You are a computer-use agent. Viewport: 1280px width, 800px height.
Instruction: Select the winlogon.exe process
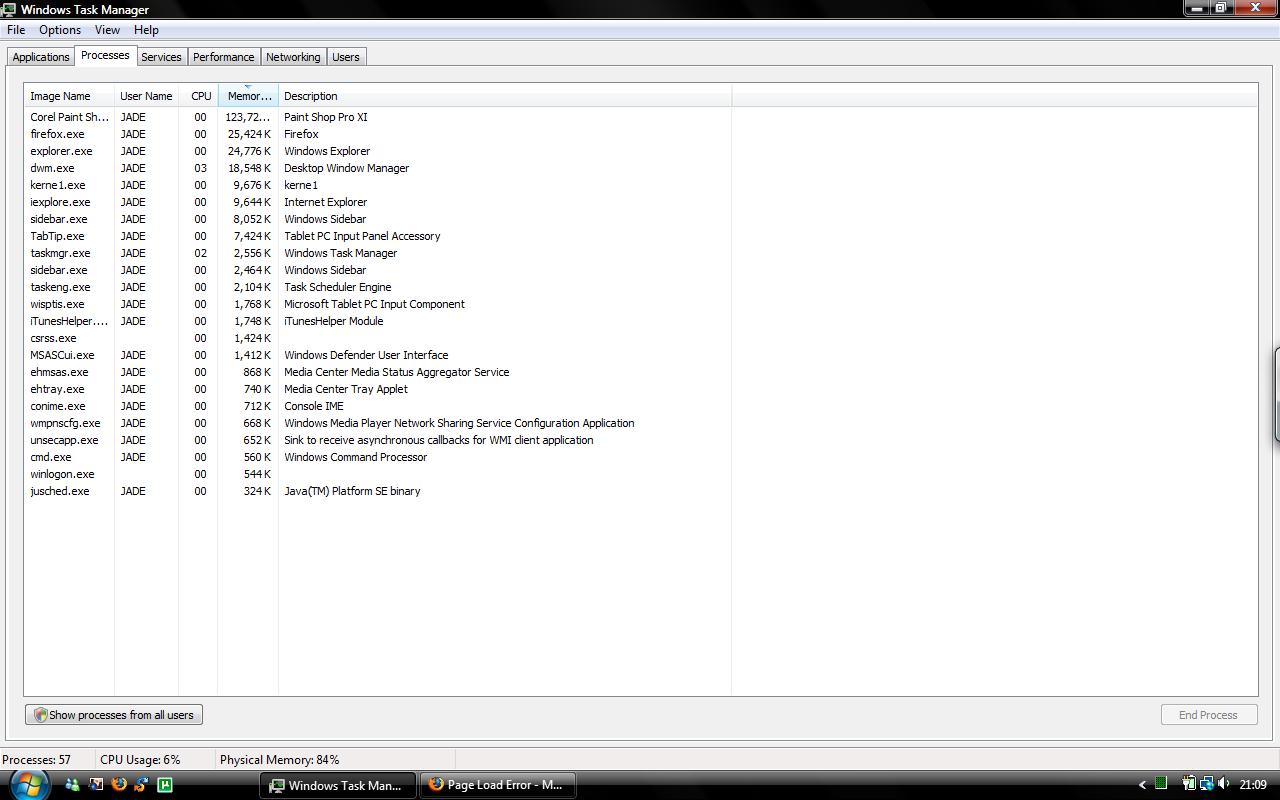[x=378, y=474]
